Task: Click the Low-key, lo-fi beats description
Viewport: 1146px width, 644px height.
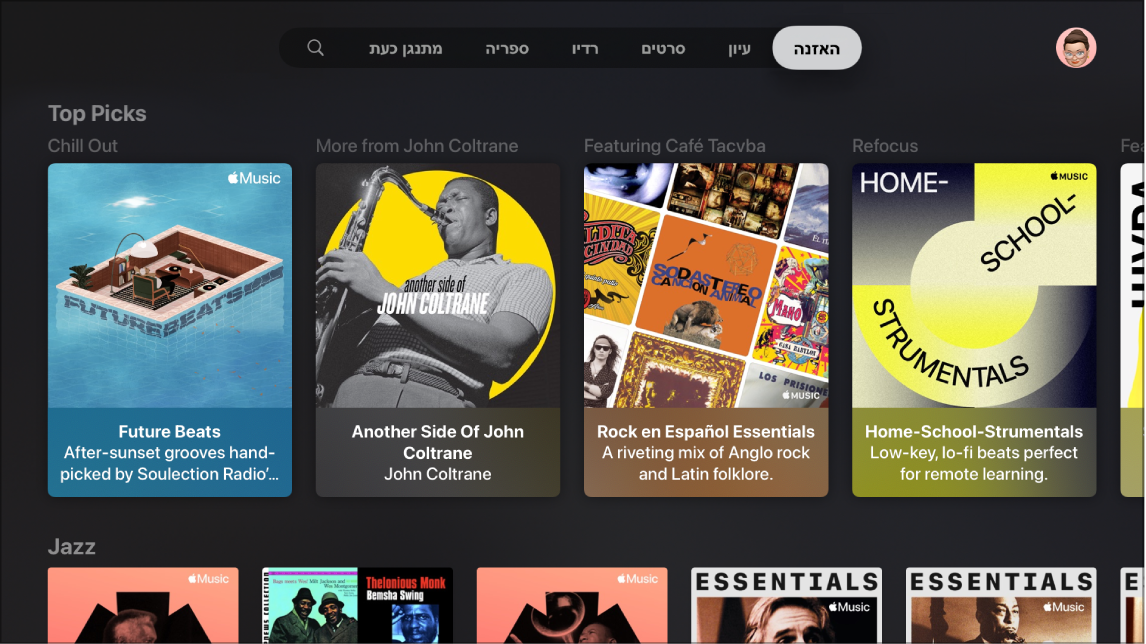Action: point(974,463)
